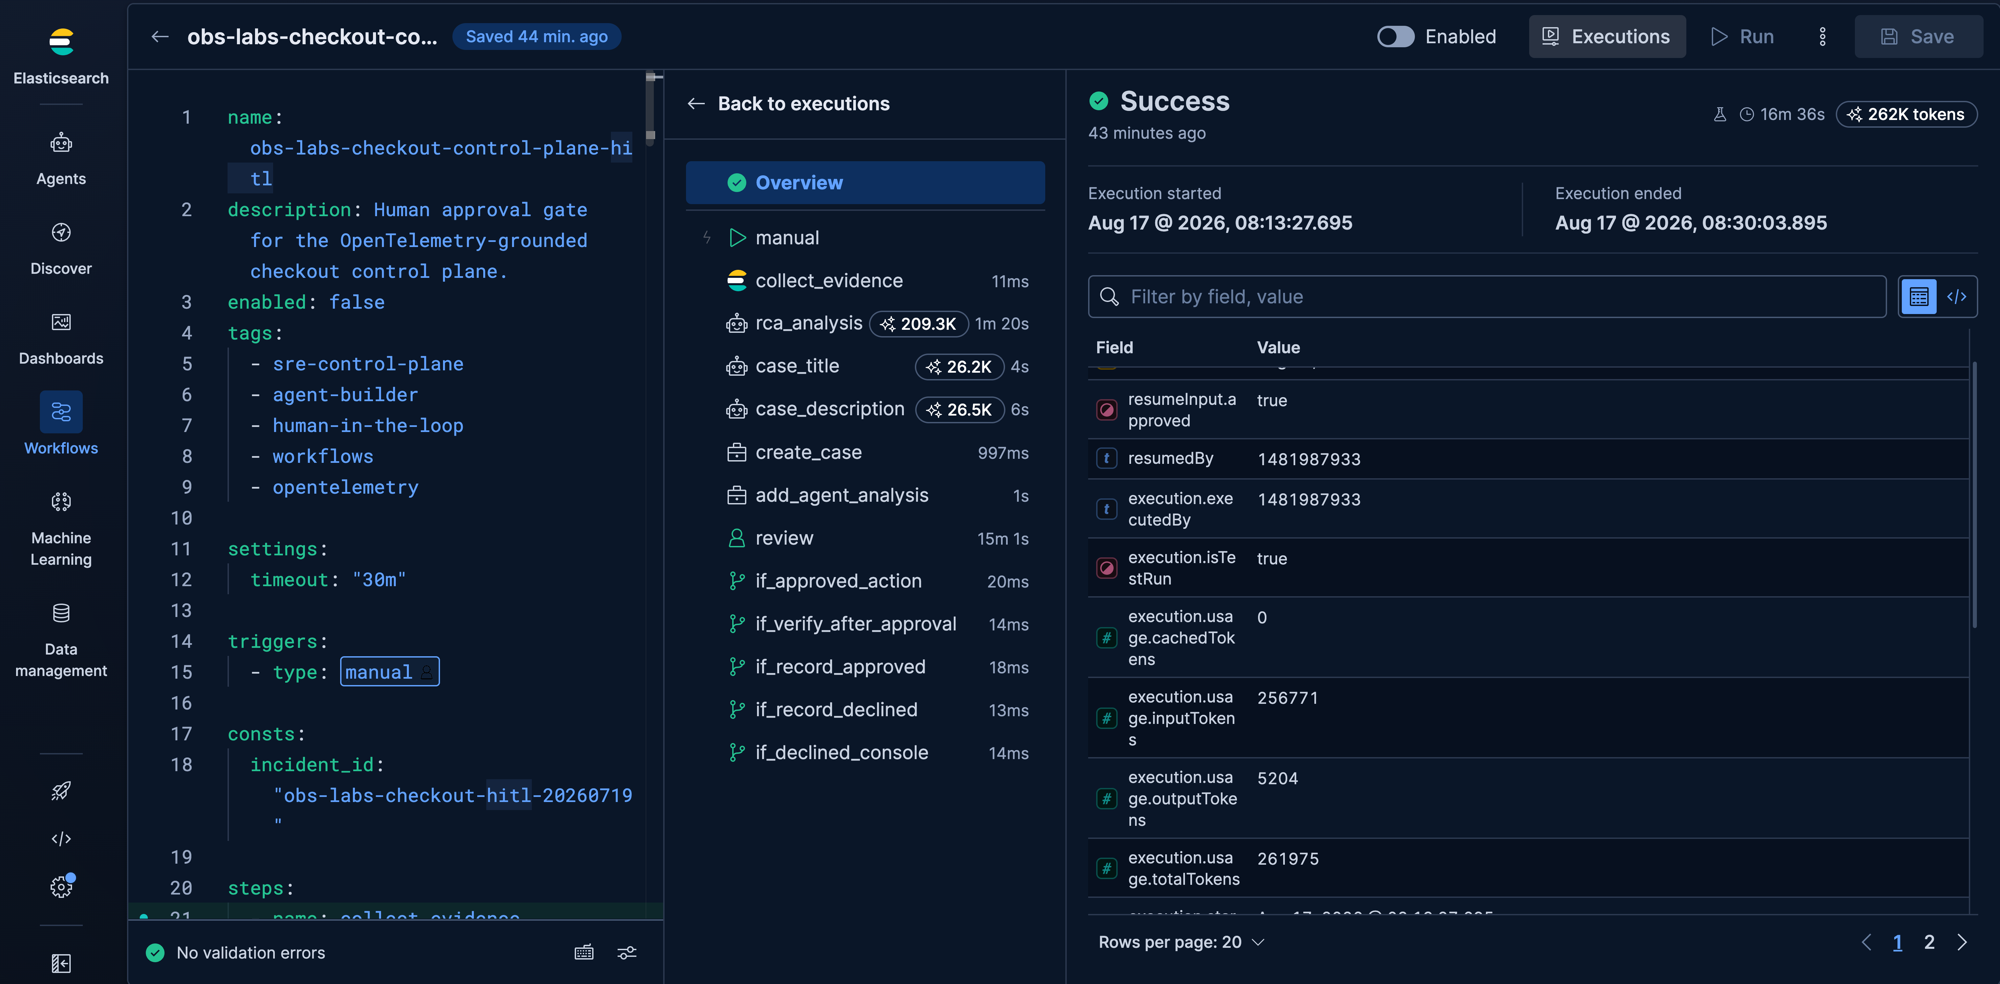
Task: Click the resumedBy field row
Action: click(1528, 459)
